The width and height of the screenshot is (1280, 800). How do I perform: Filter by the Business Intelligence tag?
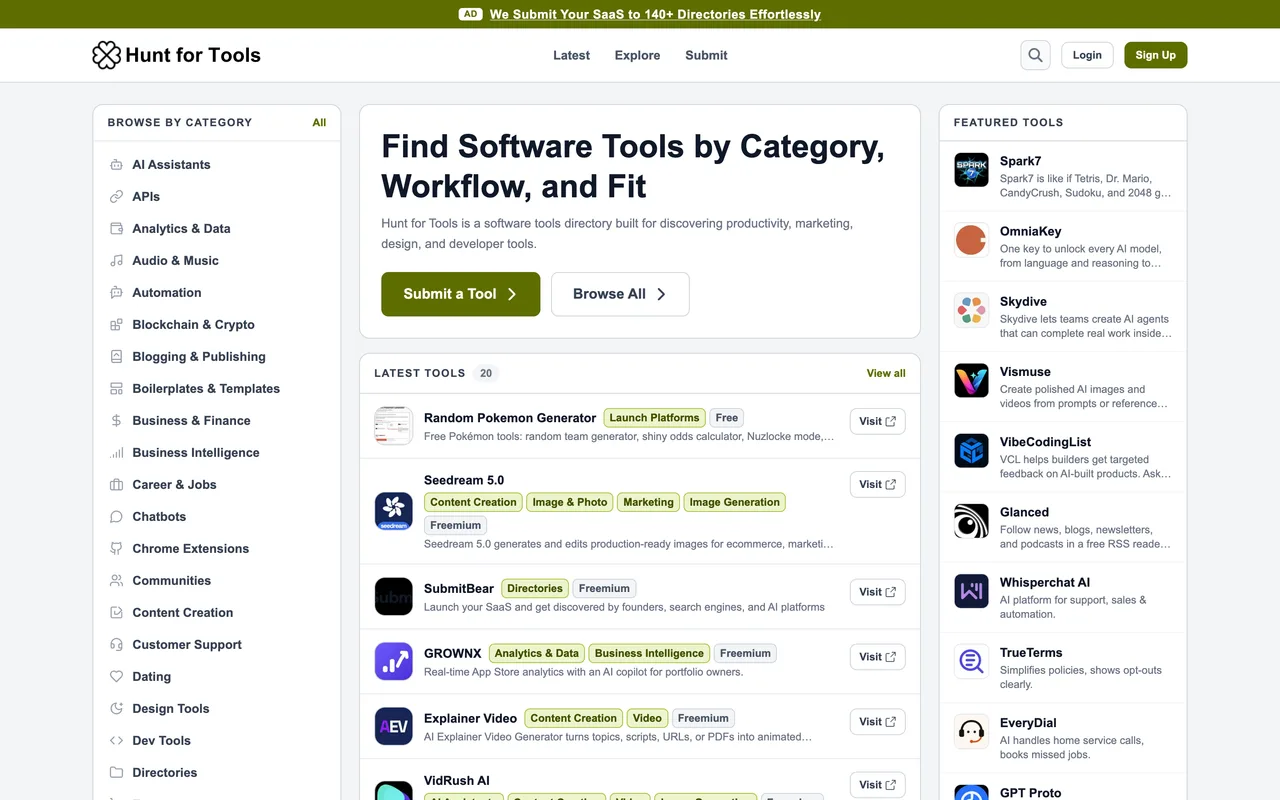(x=649, y=653)
